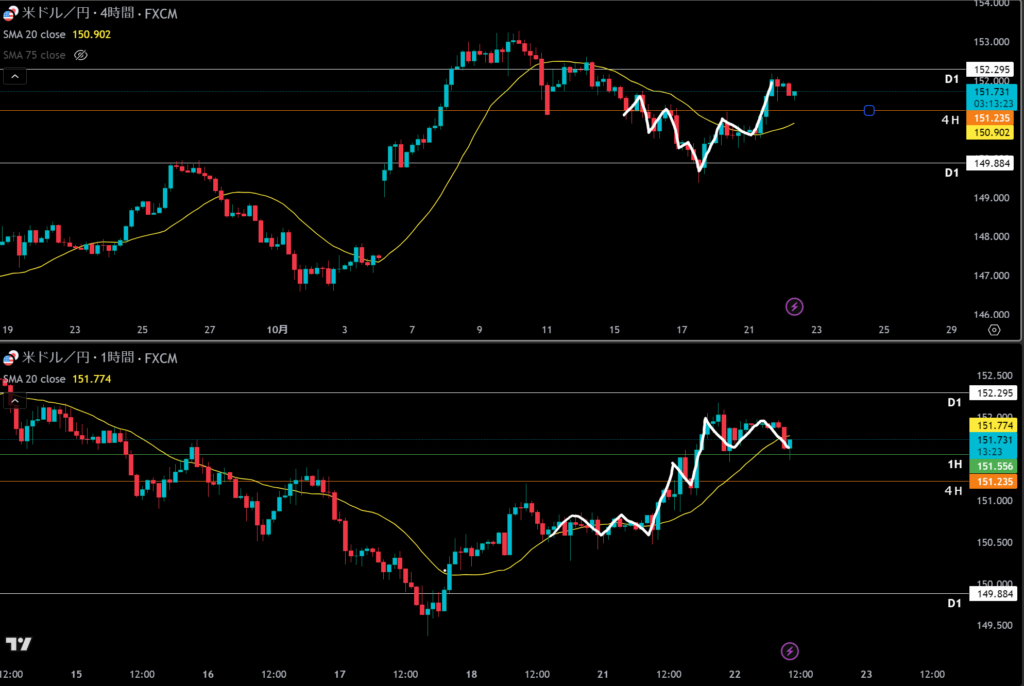Click the lightning event icon on 4-hour chart
The image size is (1024, 686).
pyautogui.click(x=794, y=306)
